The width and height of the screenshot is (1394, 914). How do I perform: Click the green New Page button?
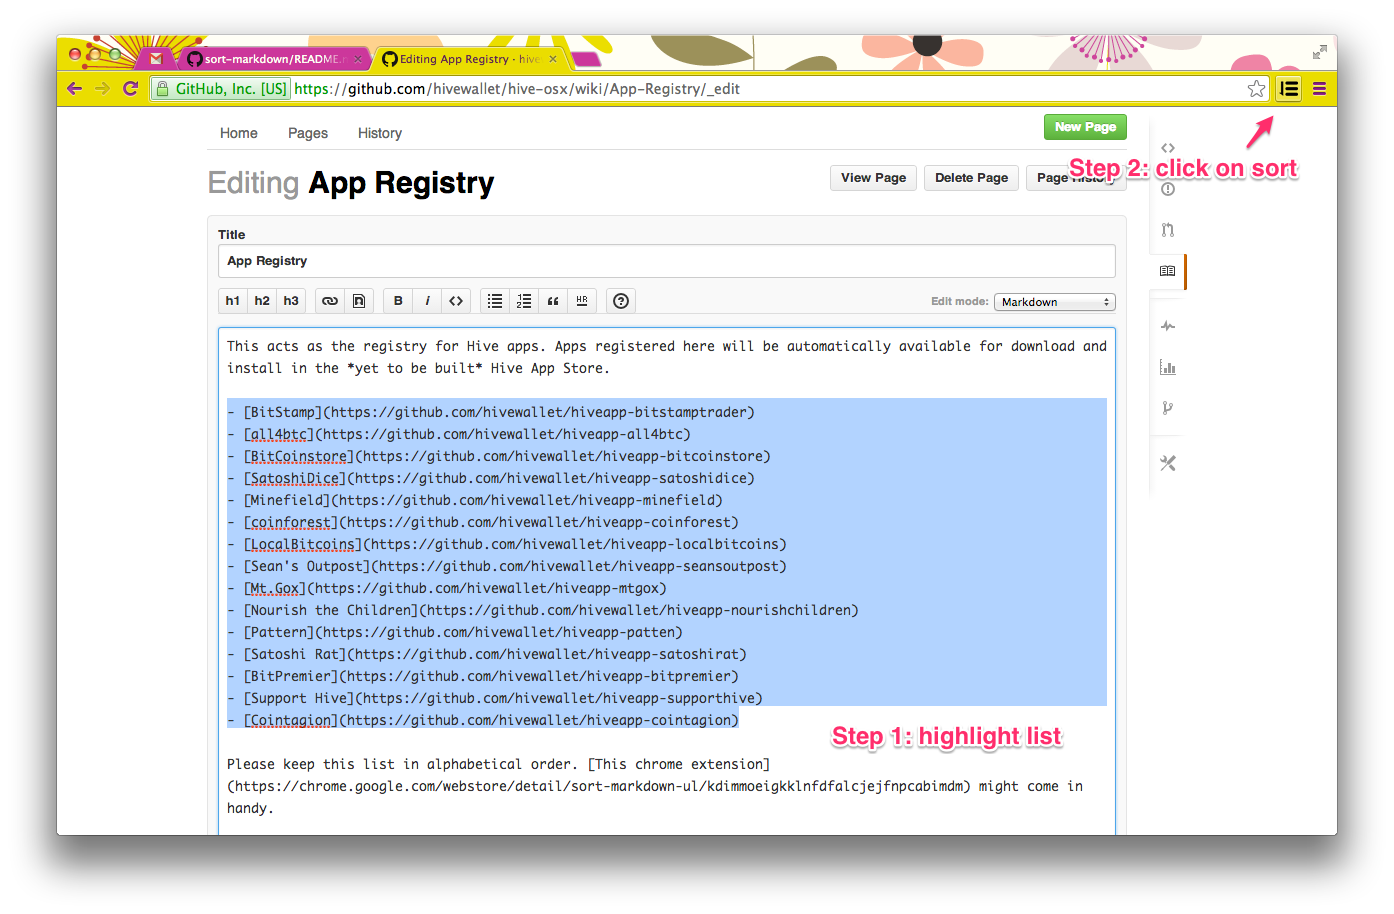tap(1085, 127)
